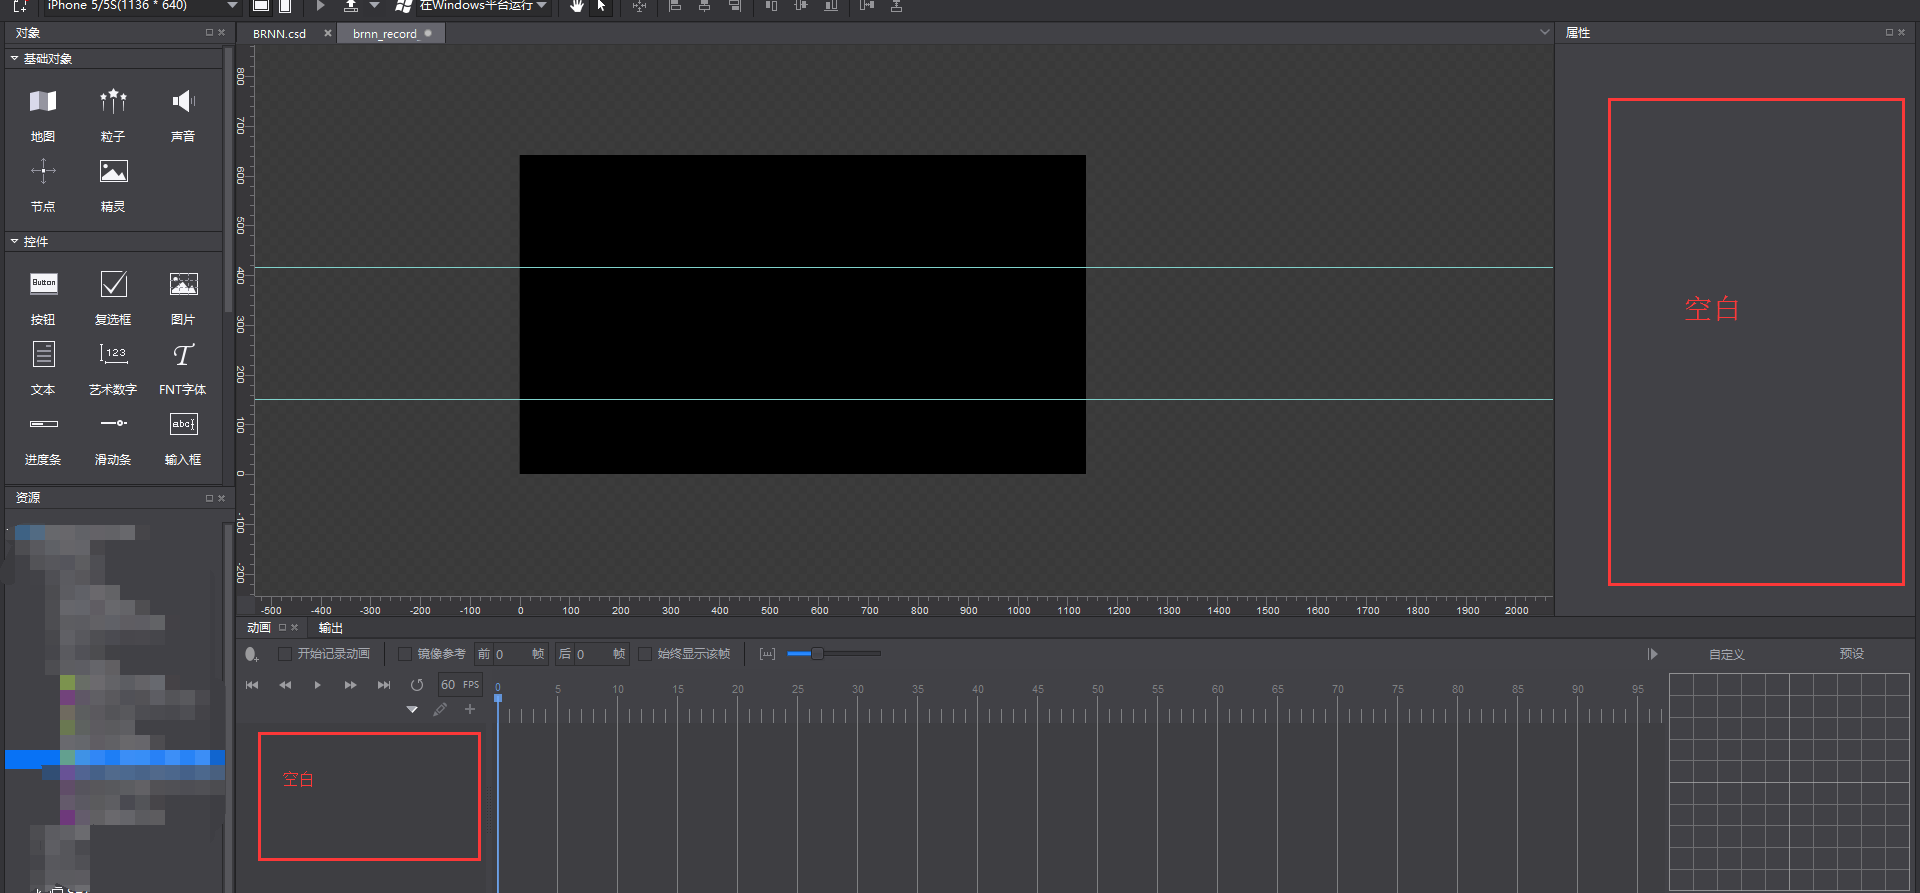Close the 资源 panel

pos(222,498)
